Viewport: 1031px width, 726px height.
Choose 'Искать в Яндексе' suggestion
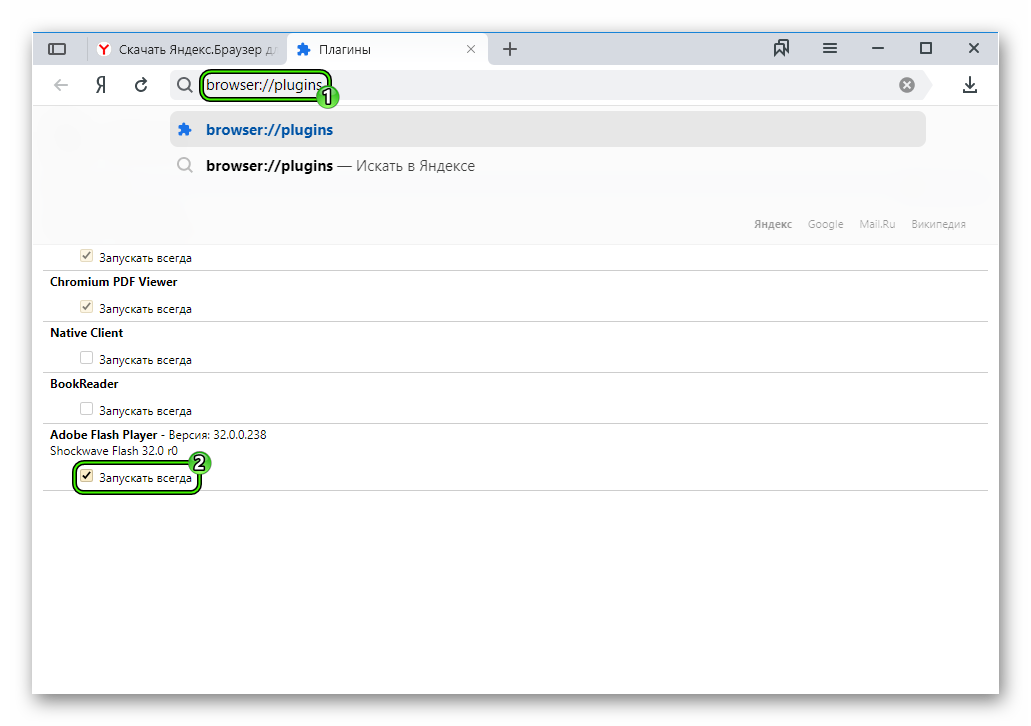tap(548, 166)
